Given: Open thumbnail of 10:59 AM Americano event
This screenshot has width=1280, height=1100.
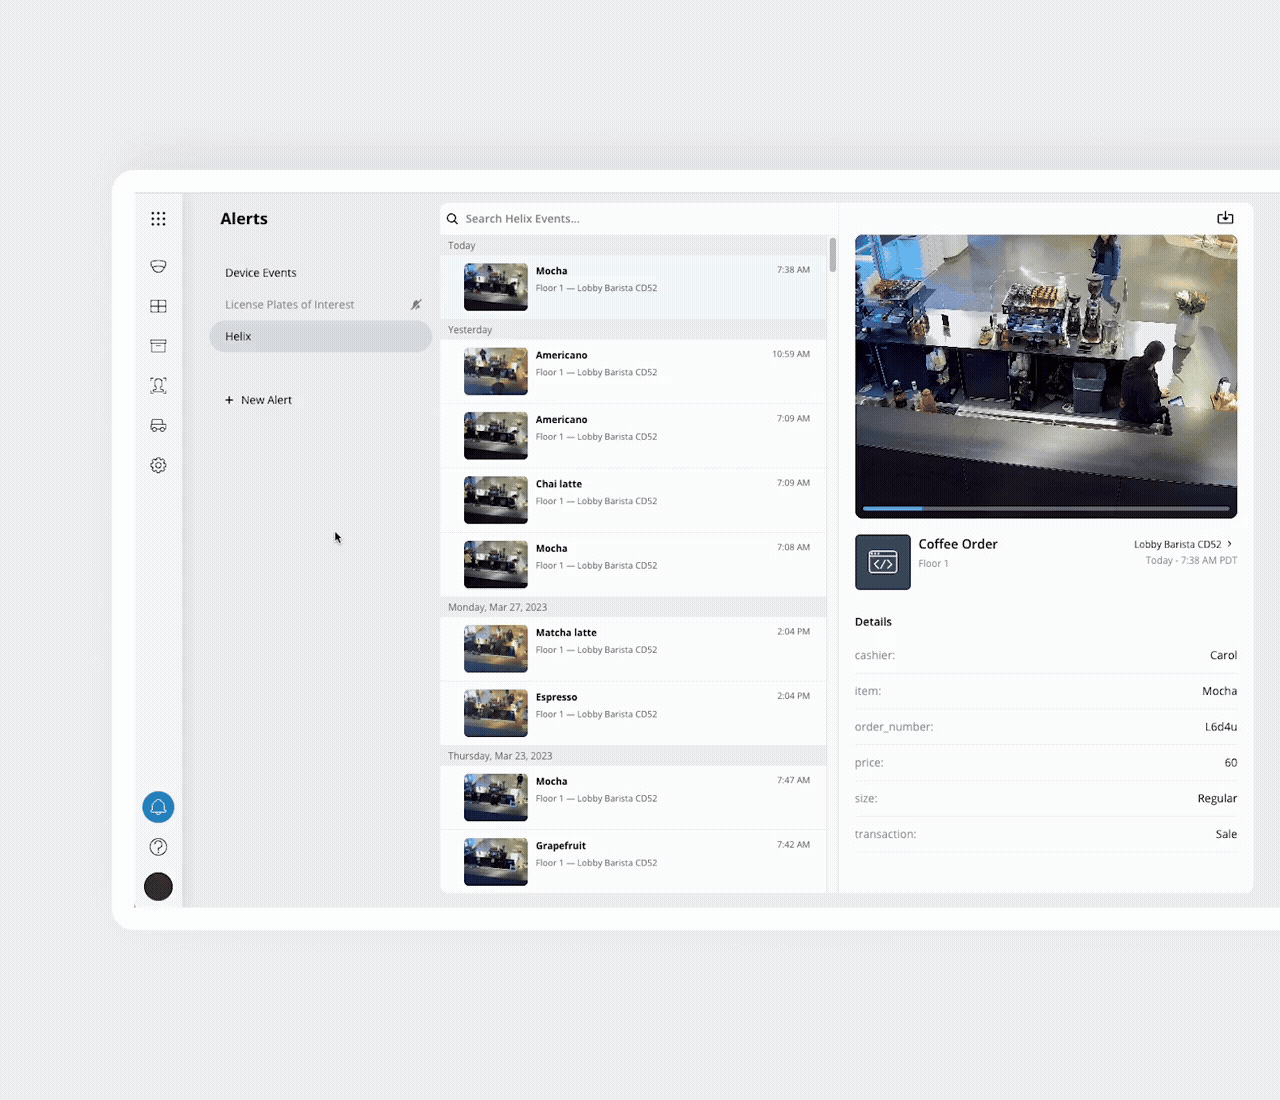Looking at the screenshot, I should pos(496,371).
